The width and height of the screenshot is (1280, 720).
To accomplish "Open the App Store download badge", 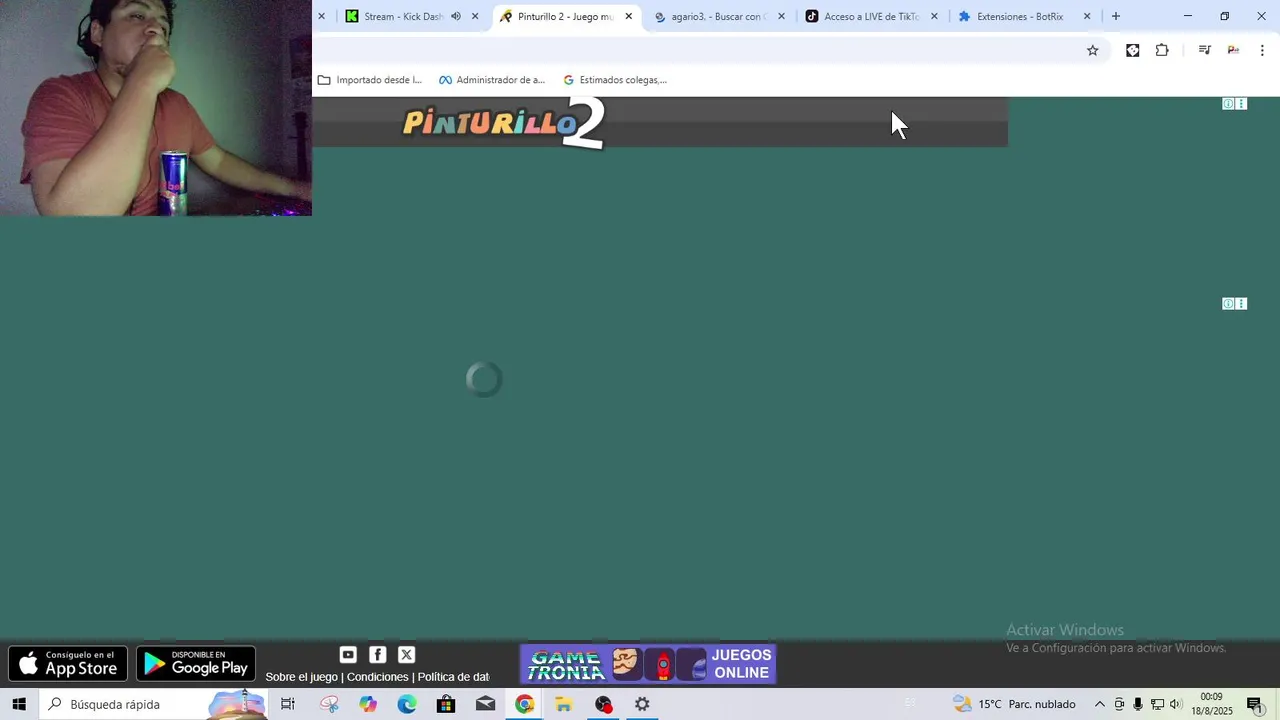I will [x=68, y=664].
